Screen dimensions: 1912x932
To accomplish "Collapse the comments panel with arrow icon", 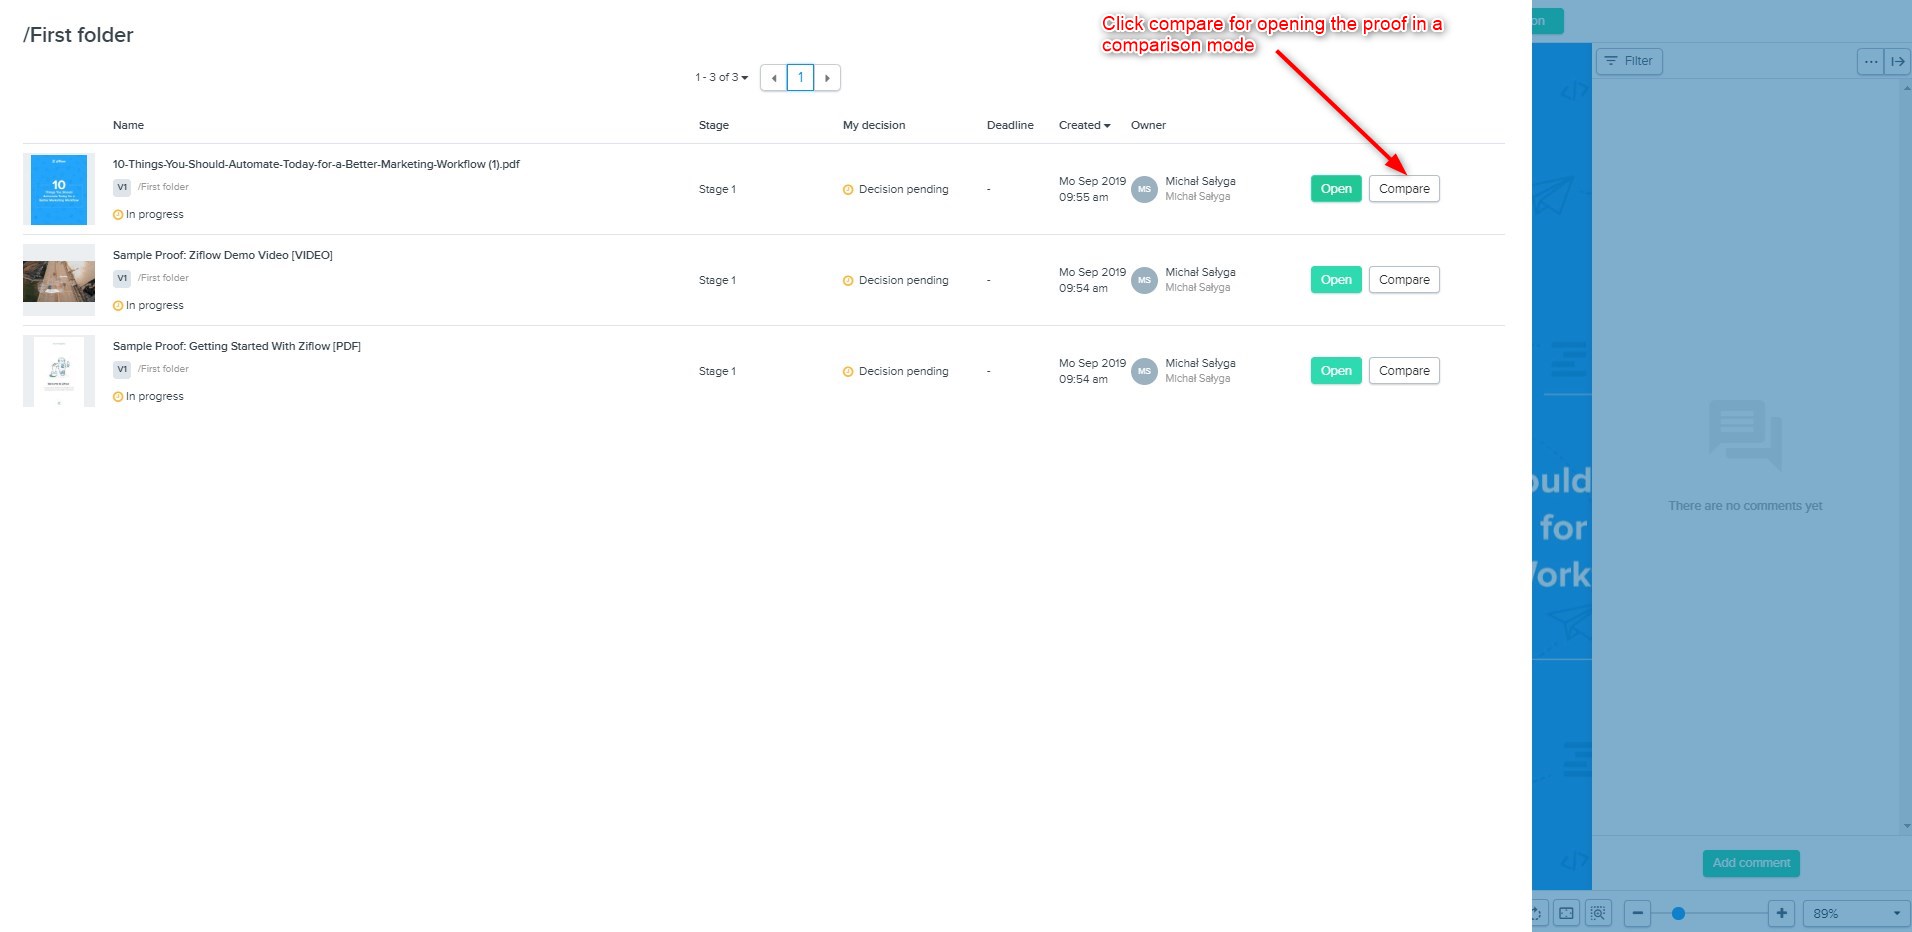I will point(1897,61).
